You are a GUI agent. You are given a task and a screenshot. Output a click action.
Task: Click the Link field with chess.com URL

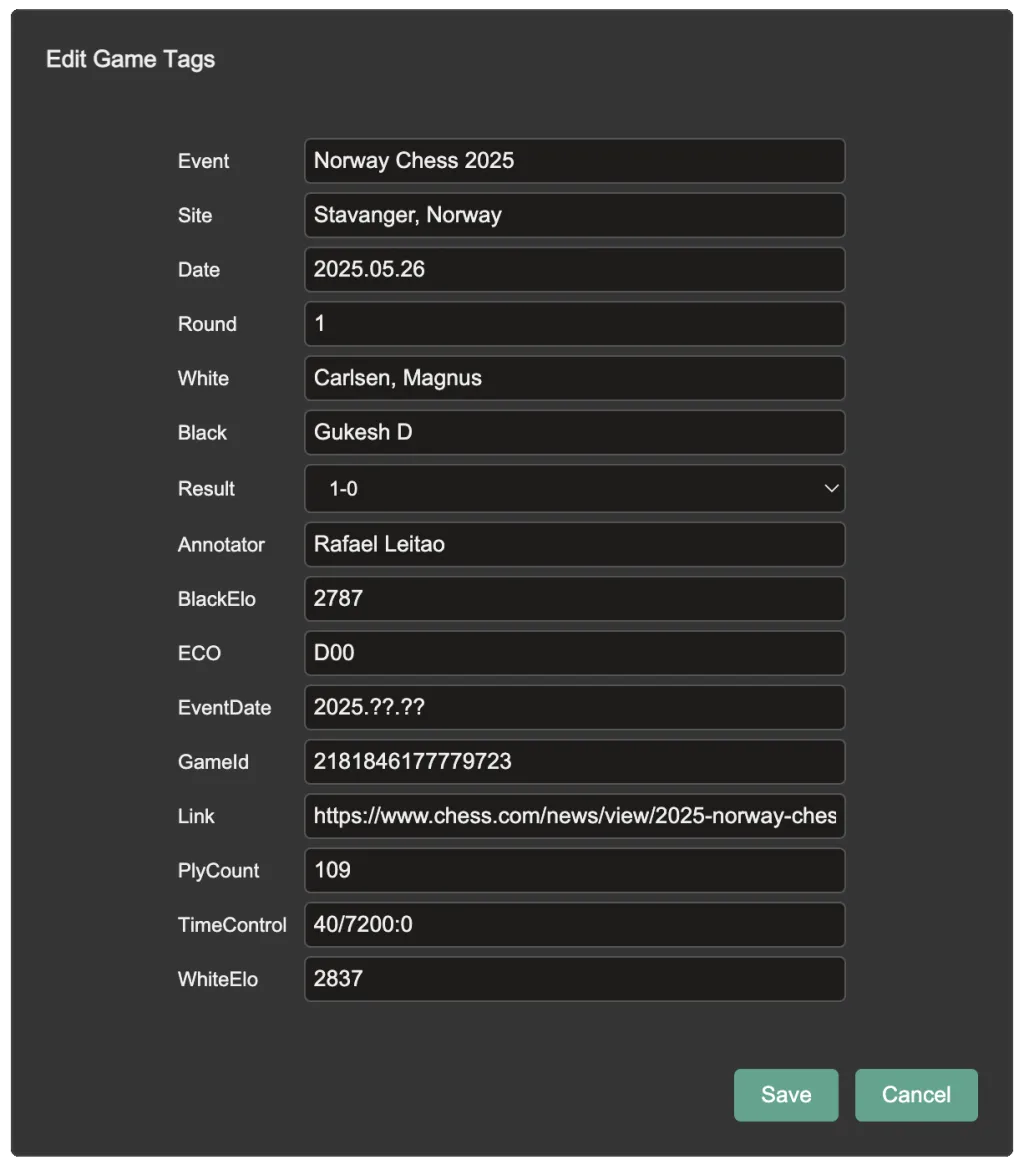pos(574,816)
